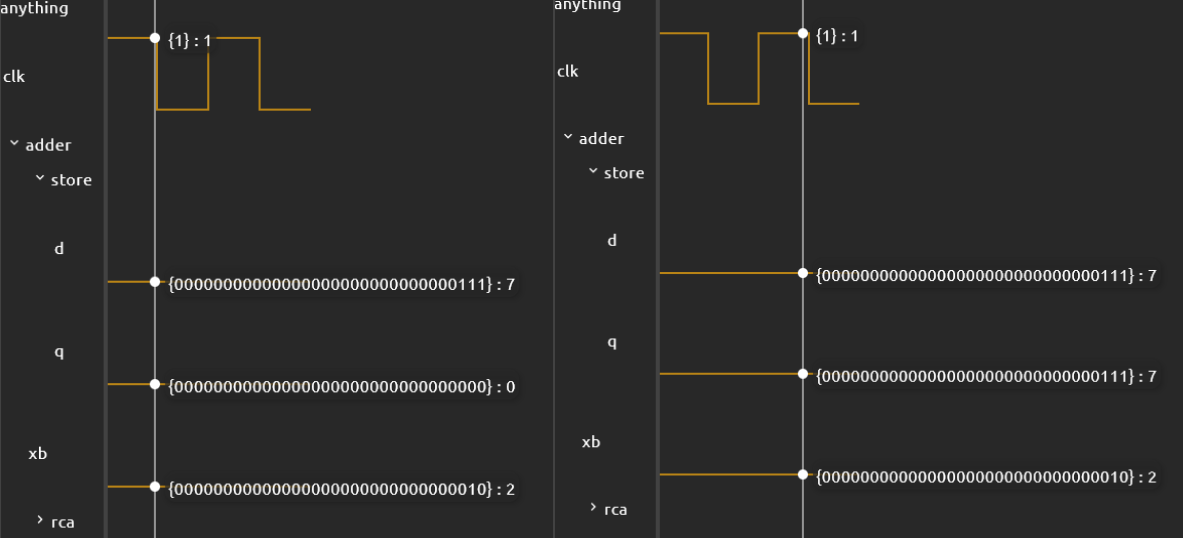Select the d signal label in the right panel

point(612,241)
